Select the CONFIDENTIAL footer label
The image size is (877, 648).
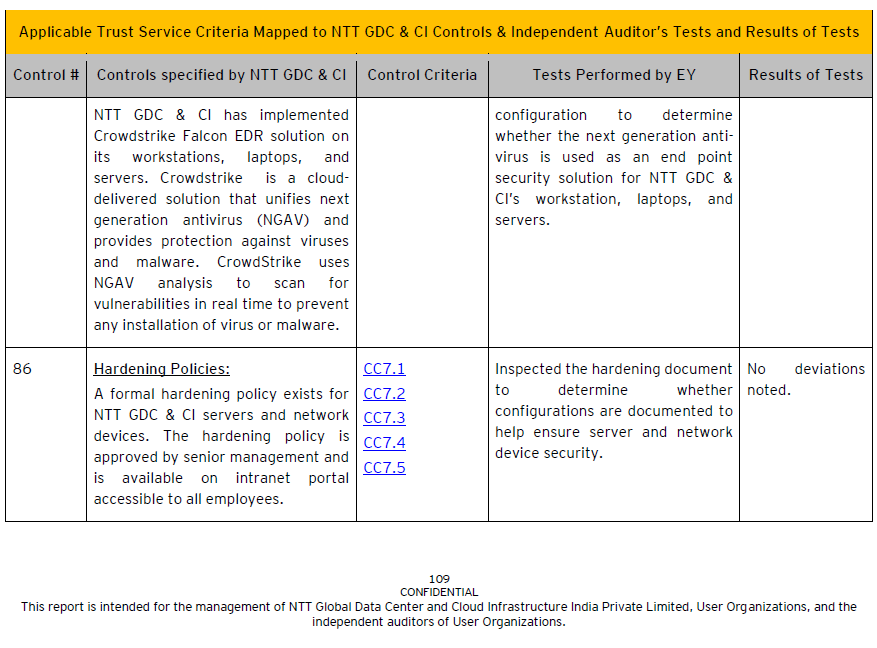[439, 592]
